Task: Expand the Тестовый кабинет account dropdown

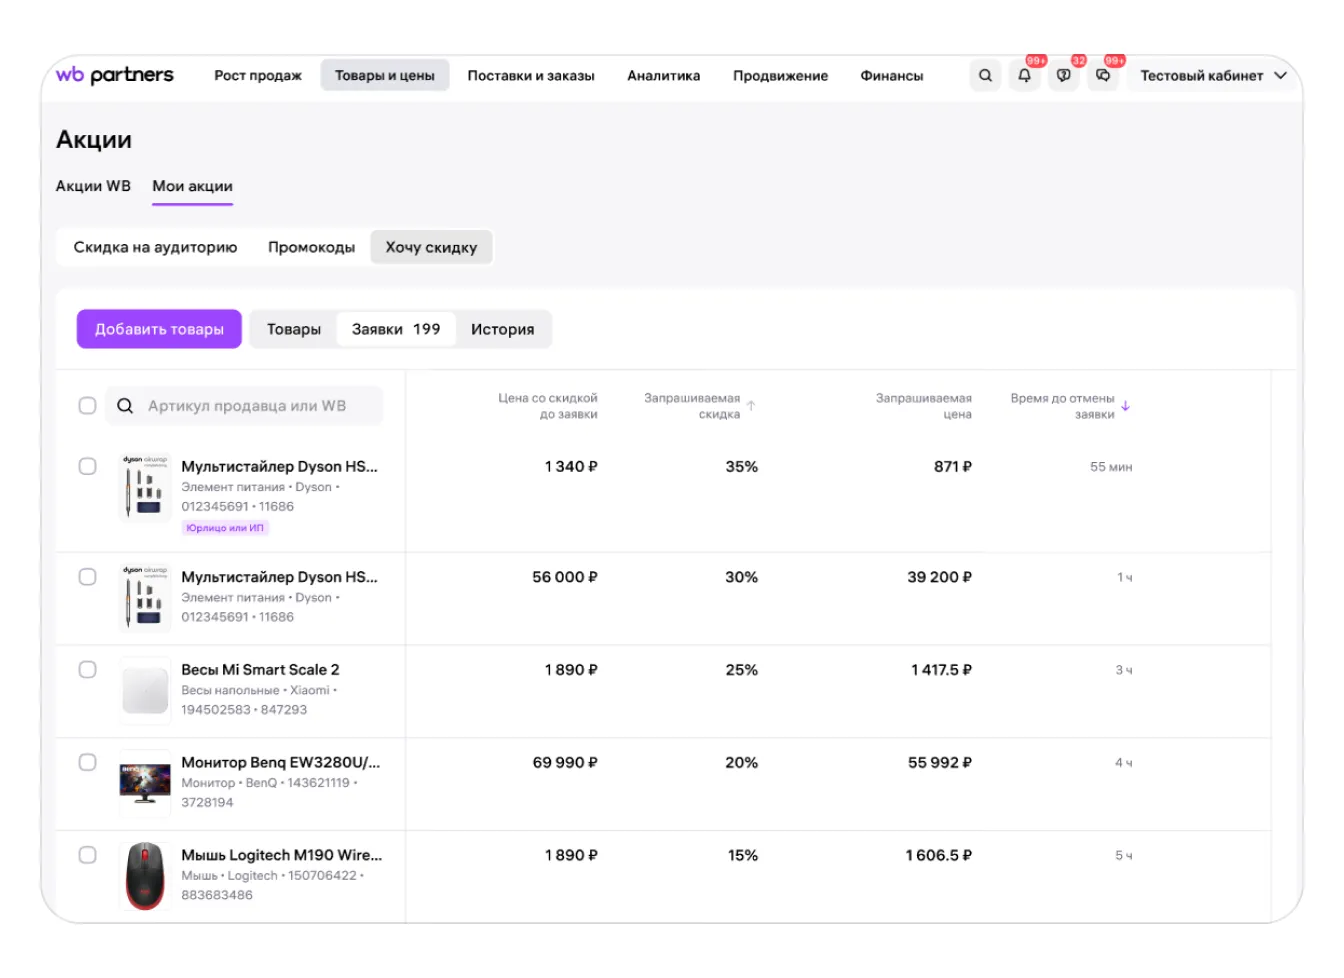Action: tap(1213, 75)
